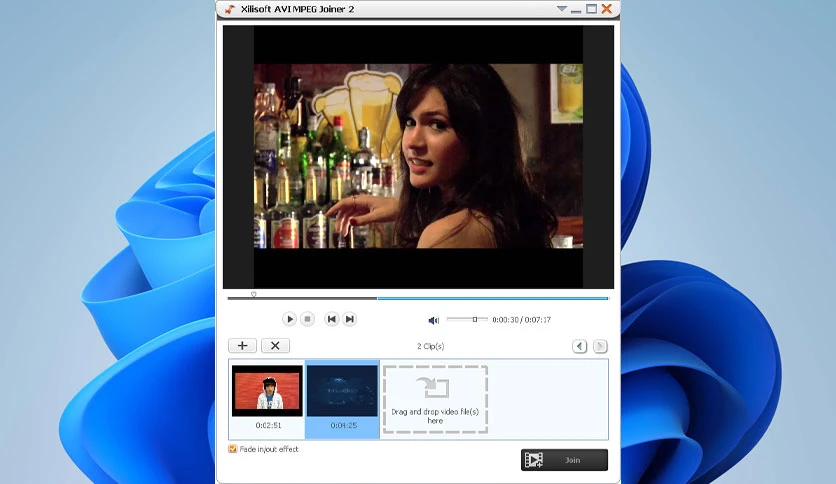Jump to the previous clip
The height and width of the screenshot is (484, 836).
(x=332, y=319)
